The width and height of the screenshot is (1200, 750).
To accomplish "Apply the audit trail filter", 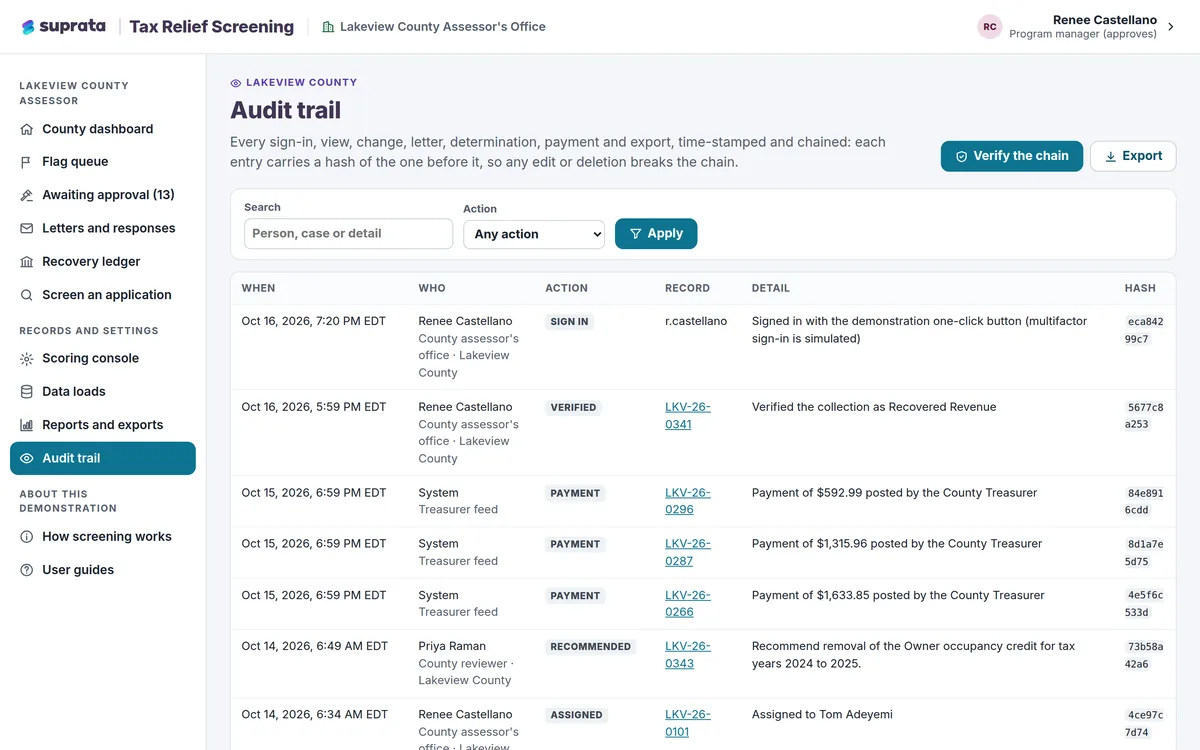I will point(656,233).
